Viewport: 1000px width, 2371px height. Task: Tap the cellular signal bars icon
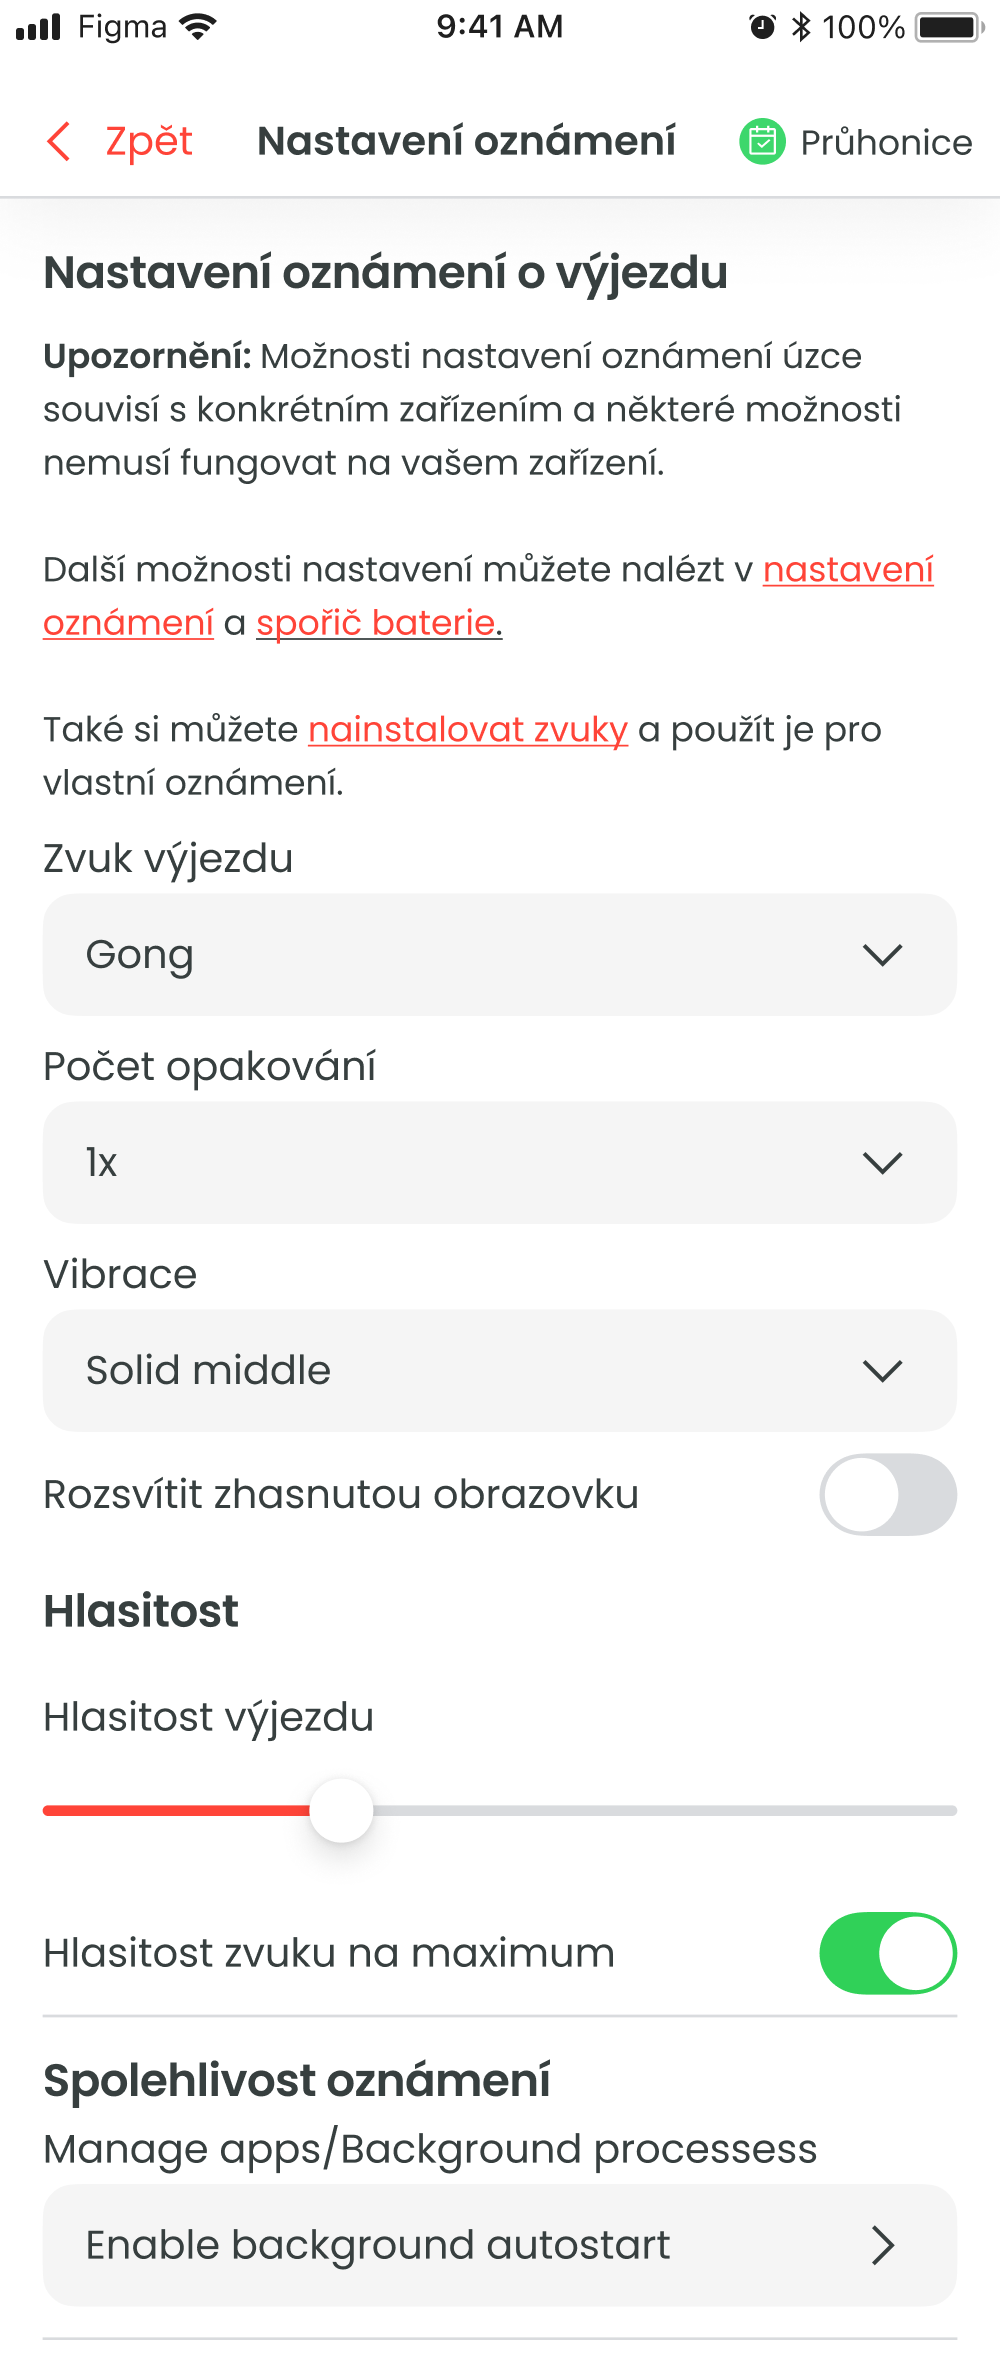click(x=39, y=27)
